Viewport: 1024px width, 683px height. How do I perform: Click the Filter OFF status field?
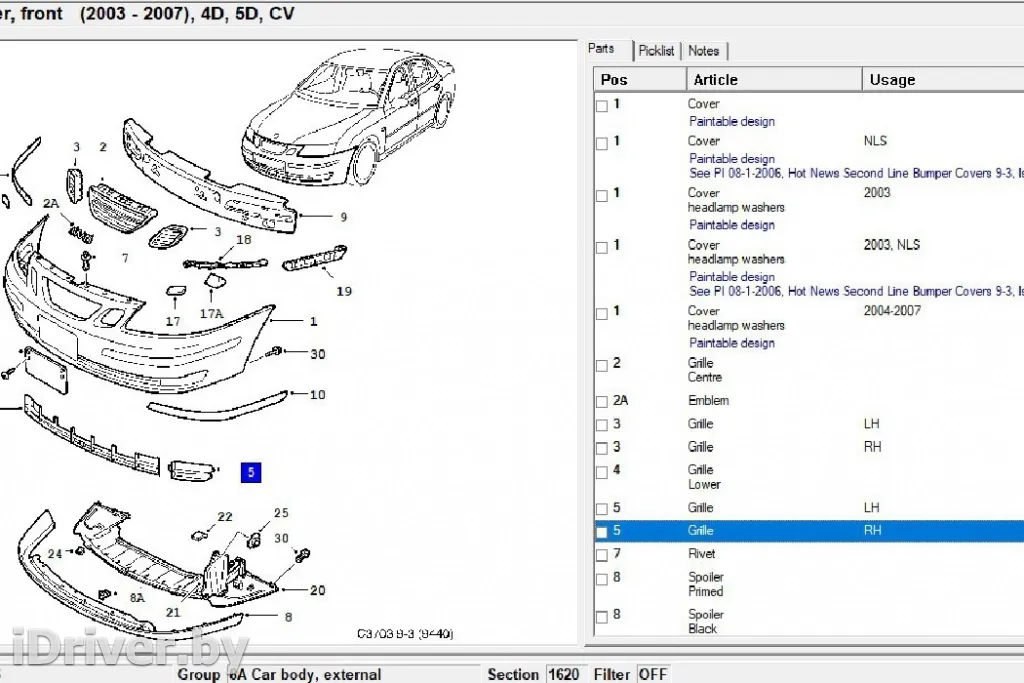tap(652, 674)
